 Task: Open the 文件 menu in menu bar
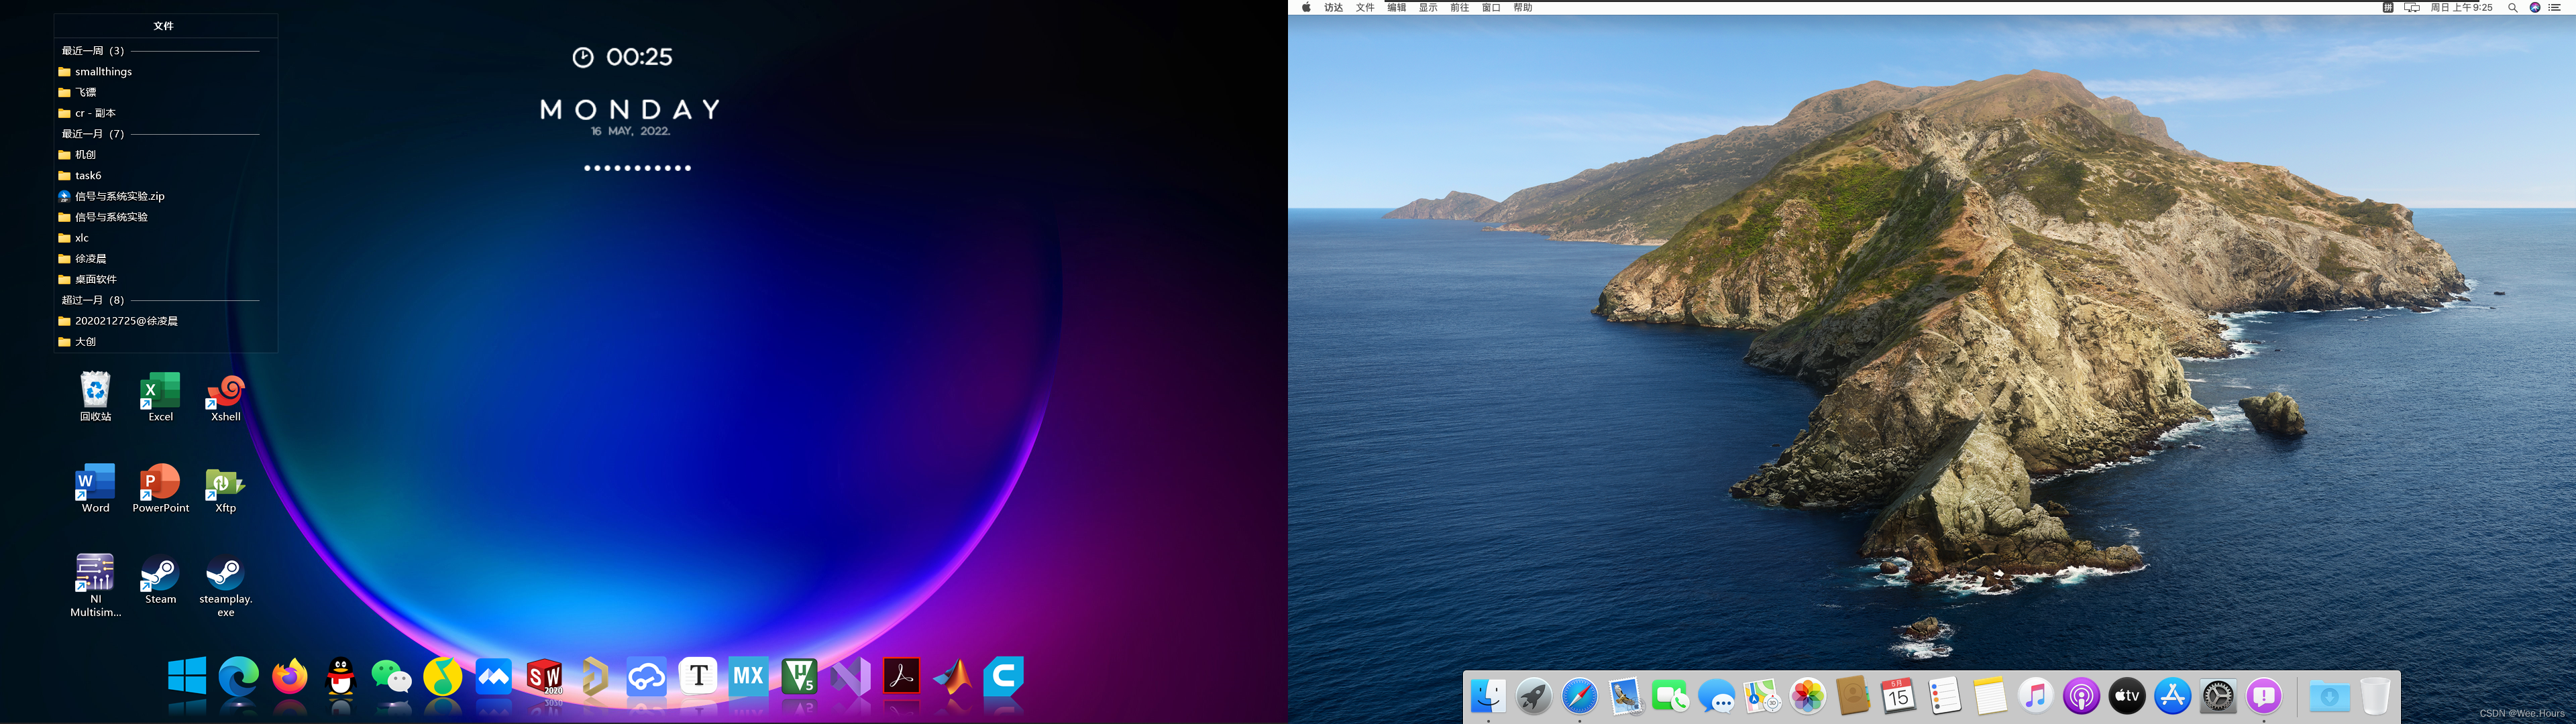tap(1364, 8)
